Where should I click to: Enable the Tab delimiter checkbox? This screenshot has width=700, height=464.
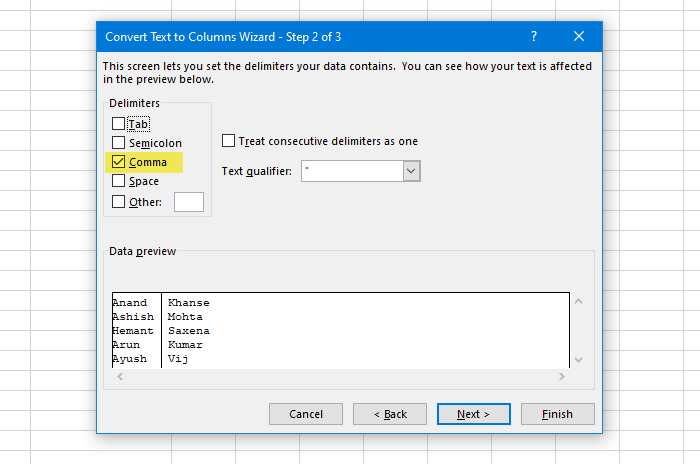(x=119, y=124)
